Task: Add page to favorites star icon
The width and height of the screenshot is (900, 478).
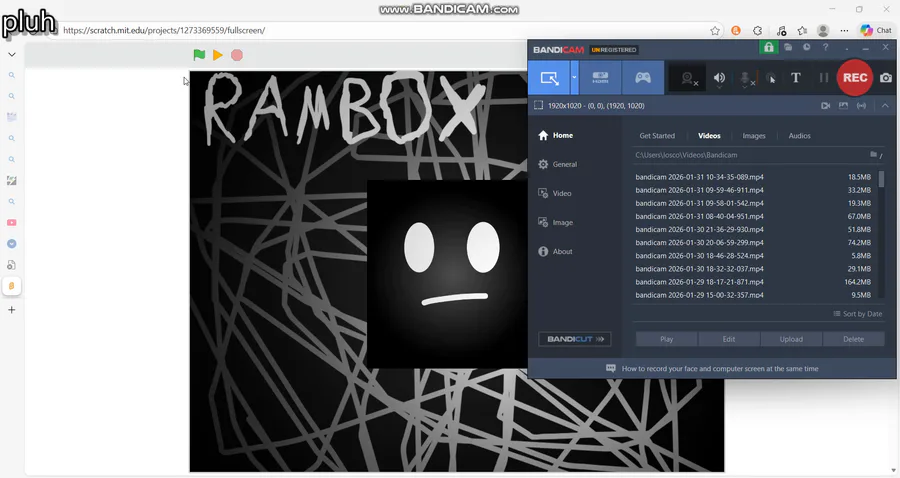Action: [x=715, y=31]
